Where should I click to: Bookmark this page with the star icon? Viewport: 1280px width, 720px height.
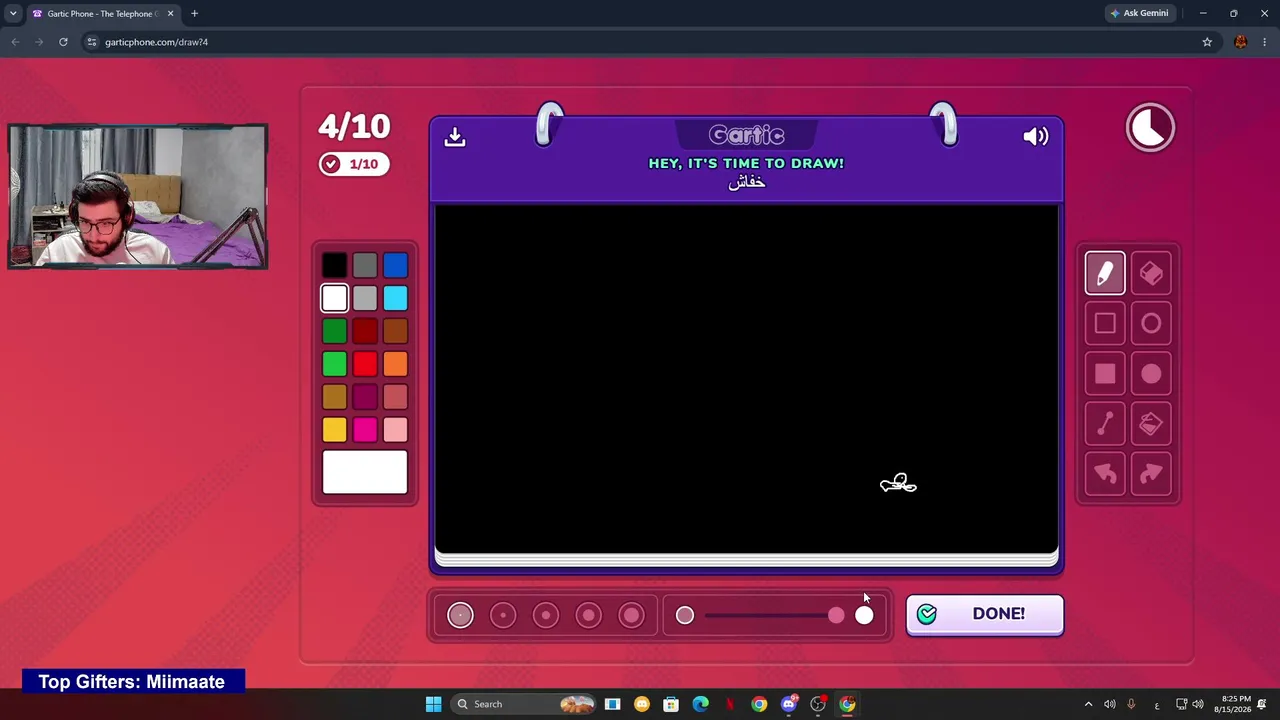tap(1207, 42)
